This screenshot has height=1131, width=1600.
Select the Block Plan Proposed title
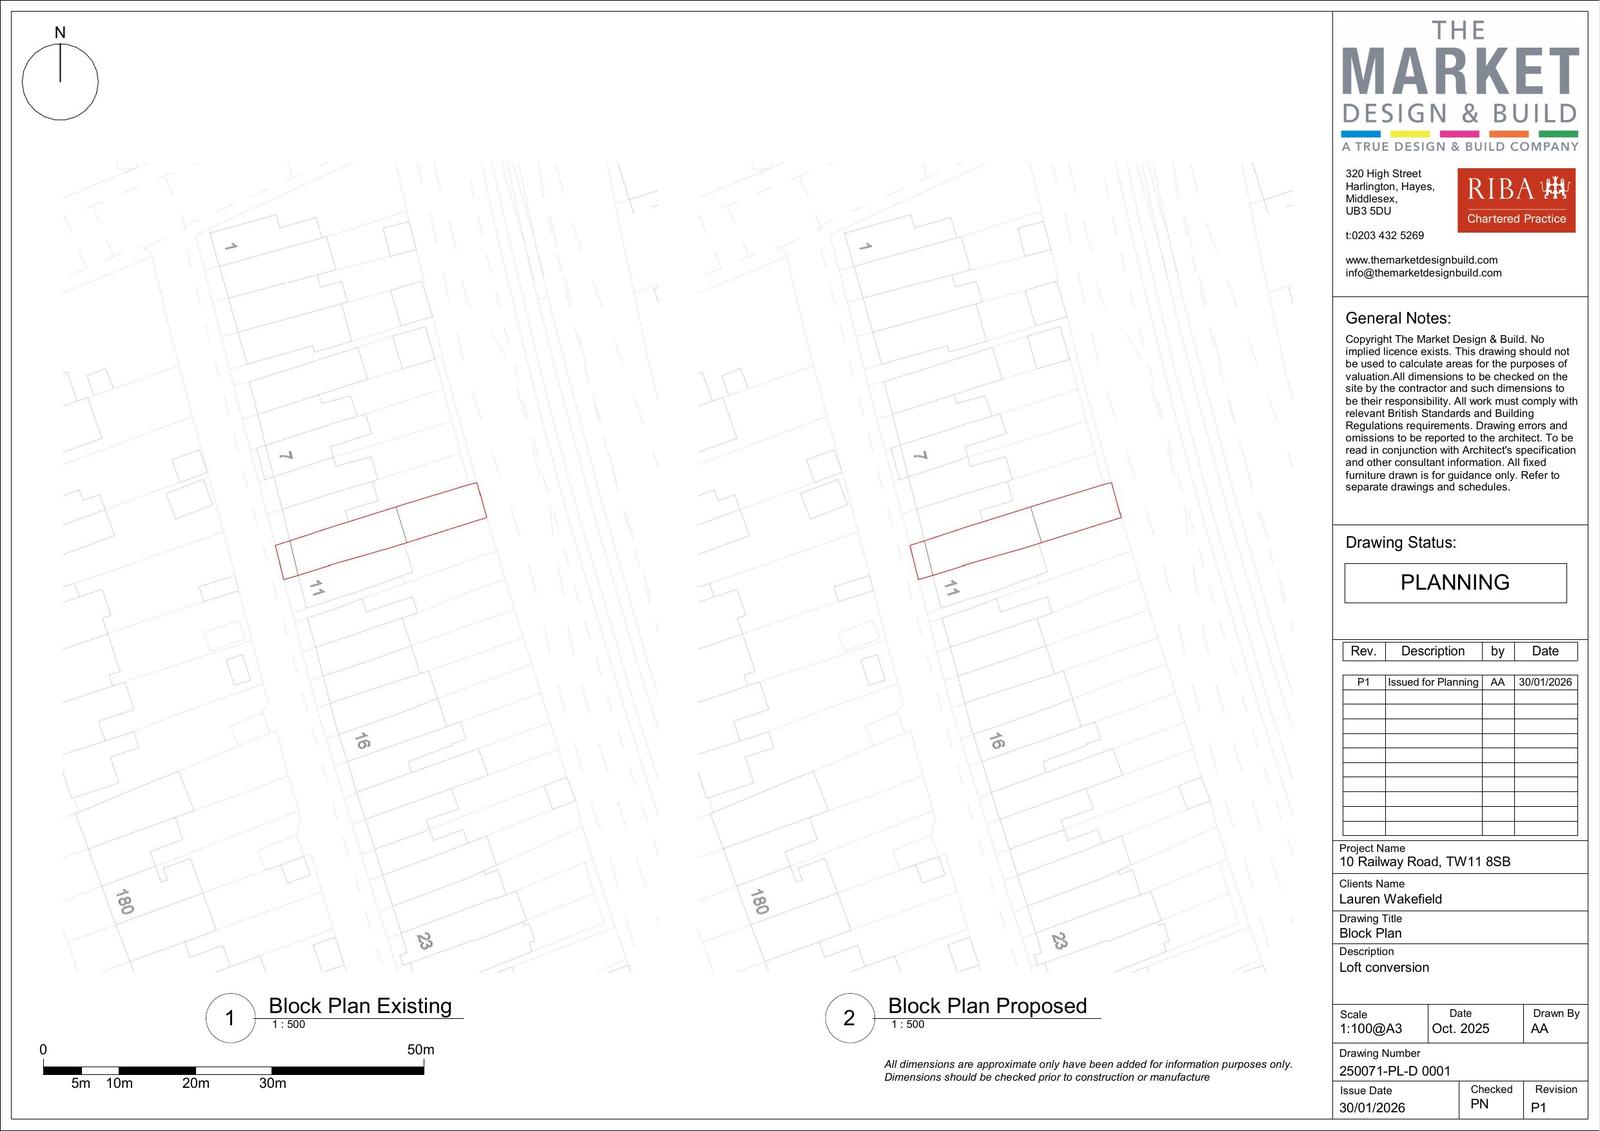coord(987,1006)
